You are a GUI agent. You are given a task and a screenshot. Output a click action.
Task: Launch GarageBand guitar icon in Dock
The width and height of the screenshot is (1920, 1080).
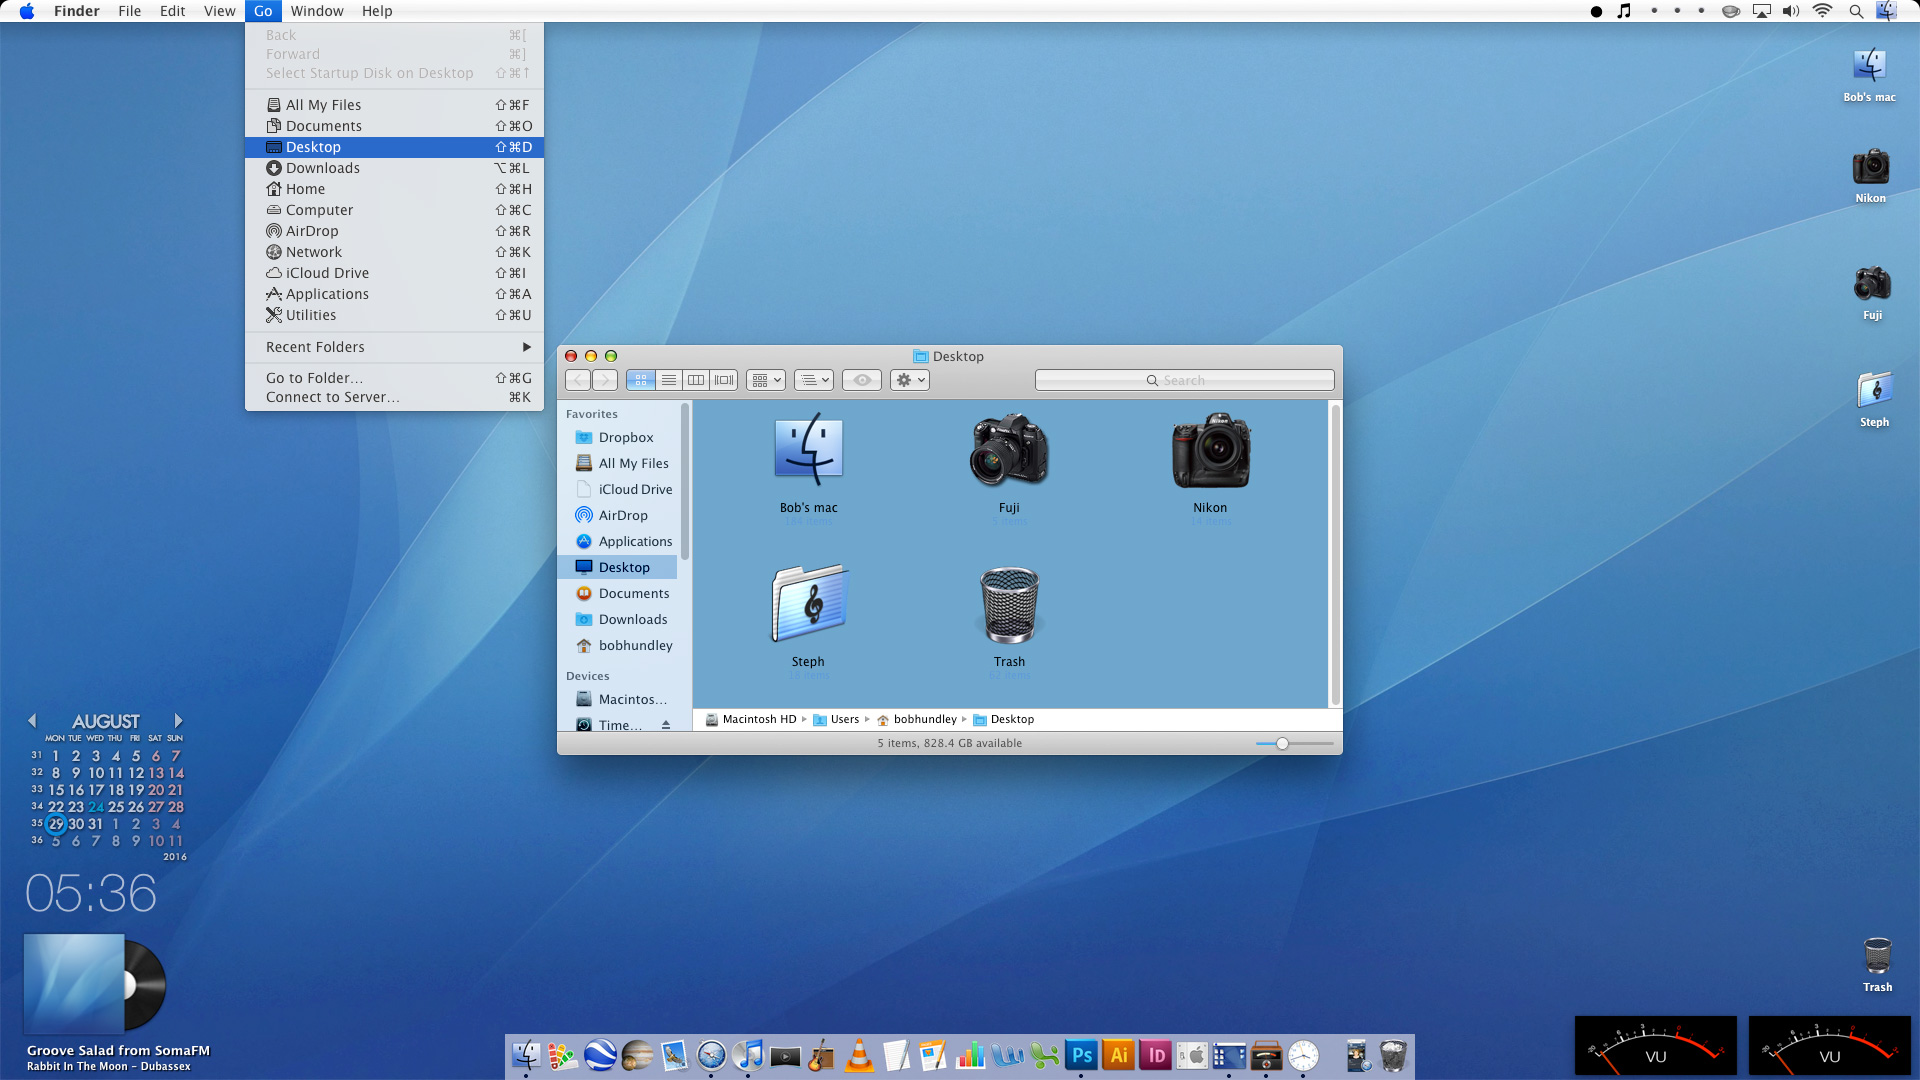point(822,1055)
